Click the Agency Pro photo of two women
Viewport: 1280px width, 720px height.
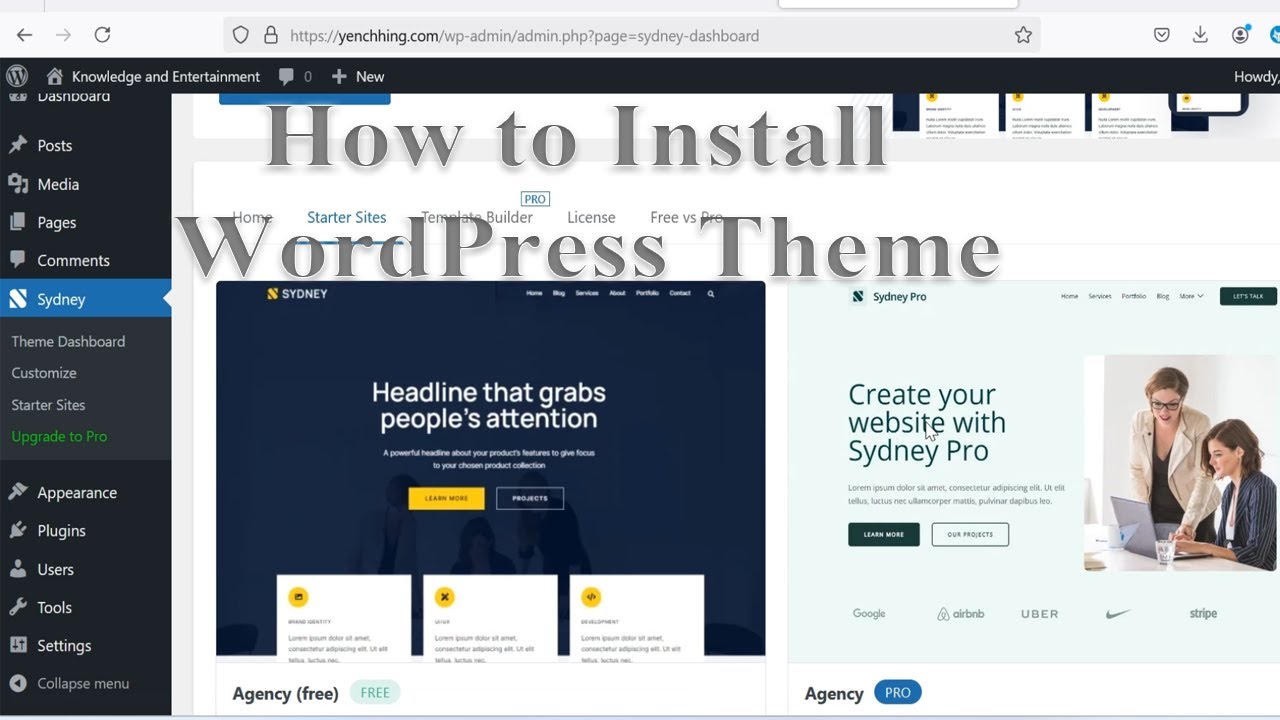[x=1182, y=463]
